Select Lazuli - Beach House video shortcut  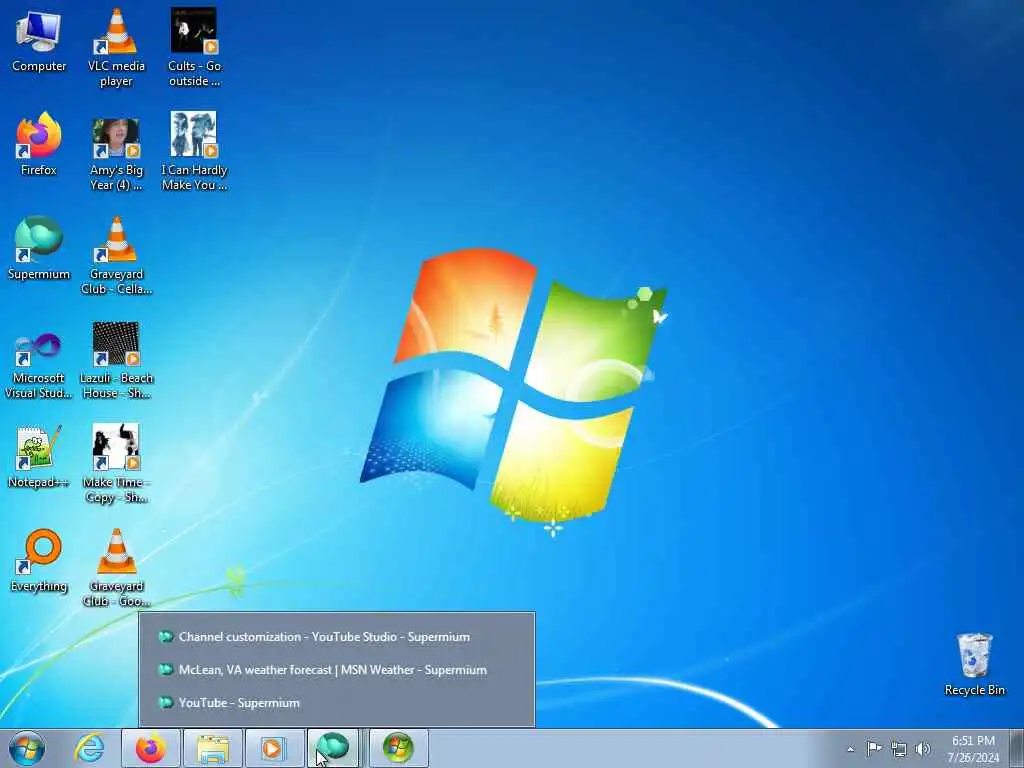(x=116, y=360)
